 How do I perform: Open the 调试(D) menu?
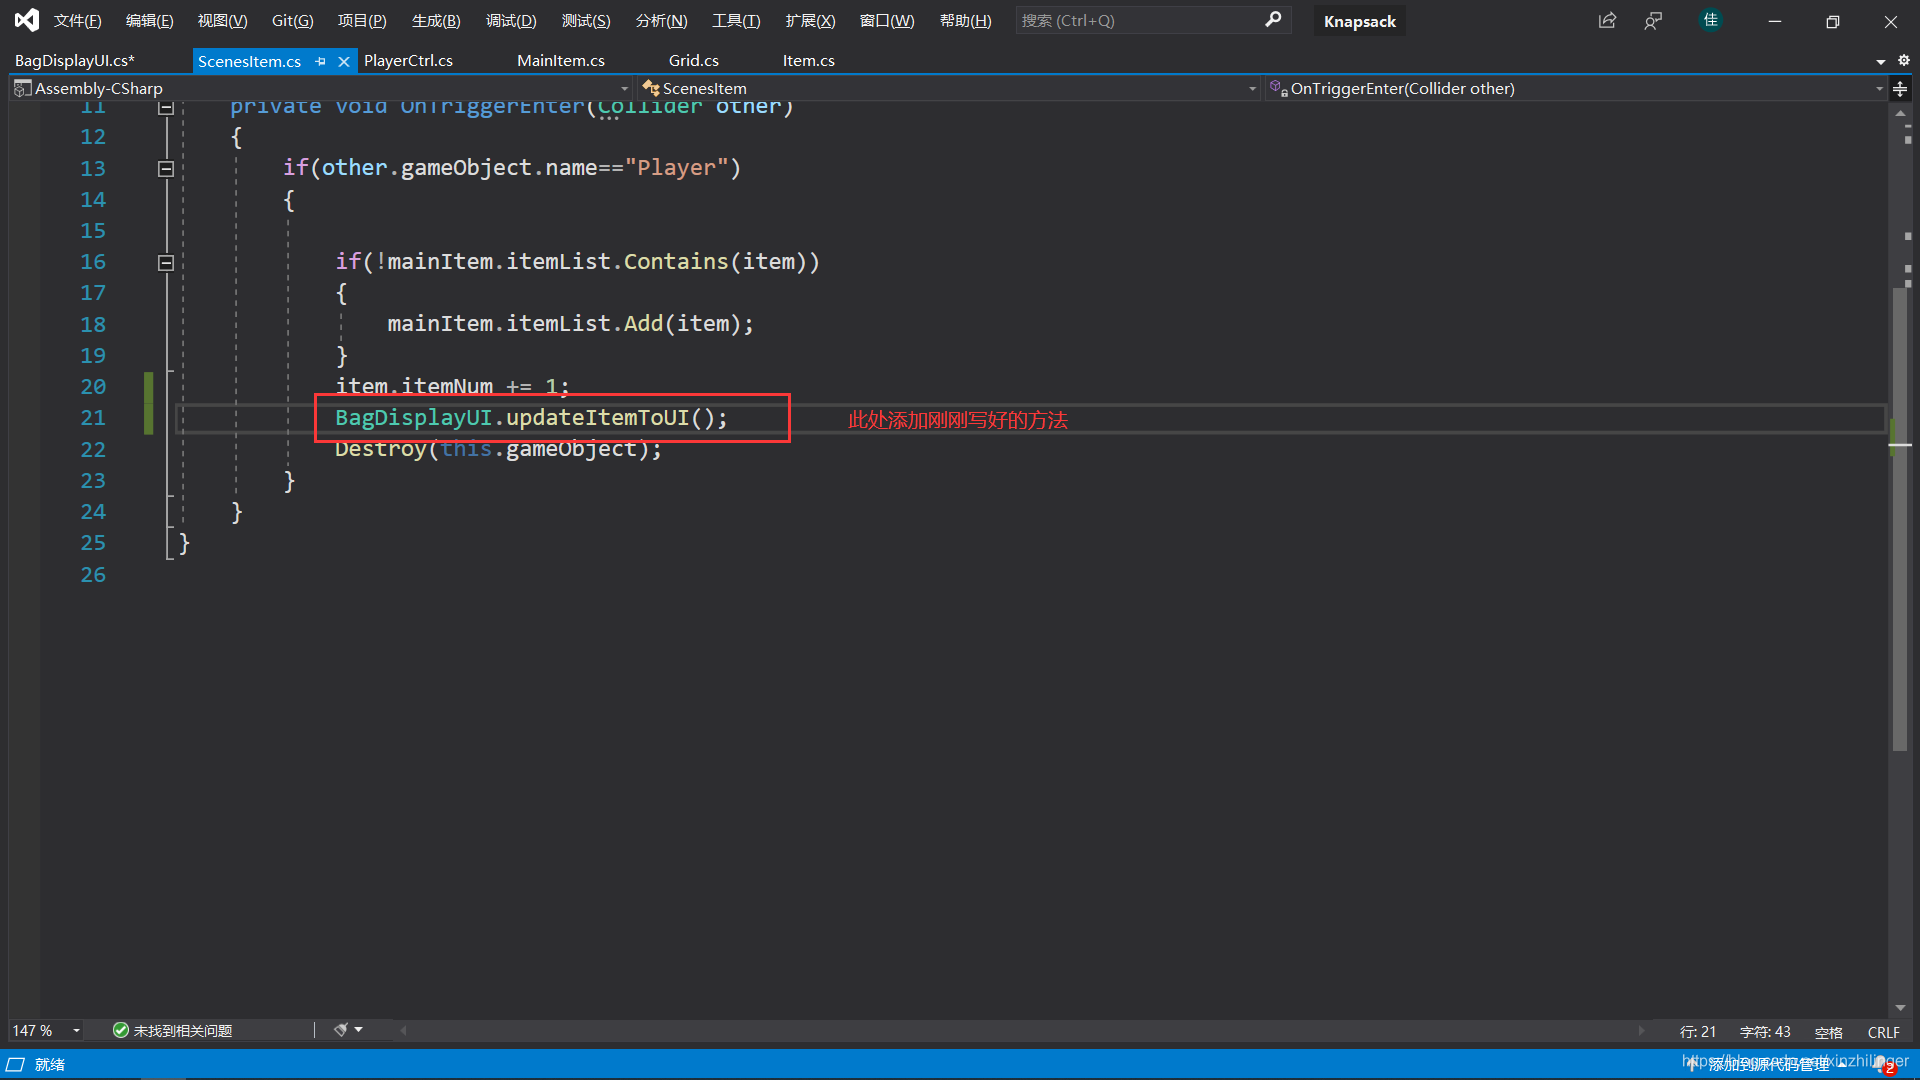click(511, 21)
